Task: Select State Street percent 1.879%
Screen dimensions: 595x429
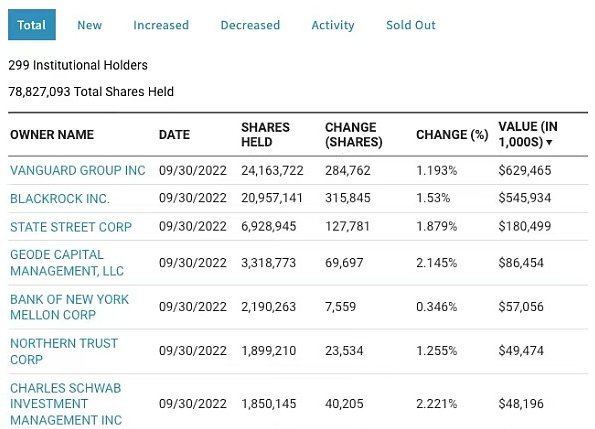Action: tap(436, 226)
